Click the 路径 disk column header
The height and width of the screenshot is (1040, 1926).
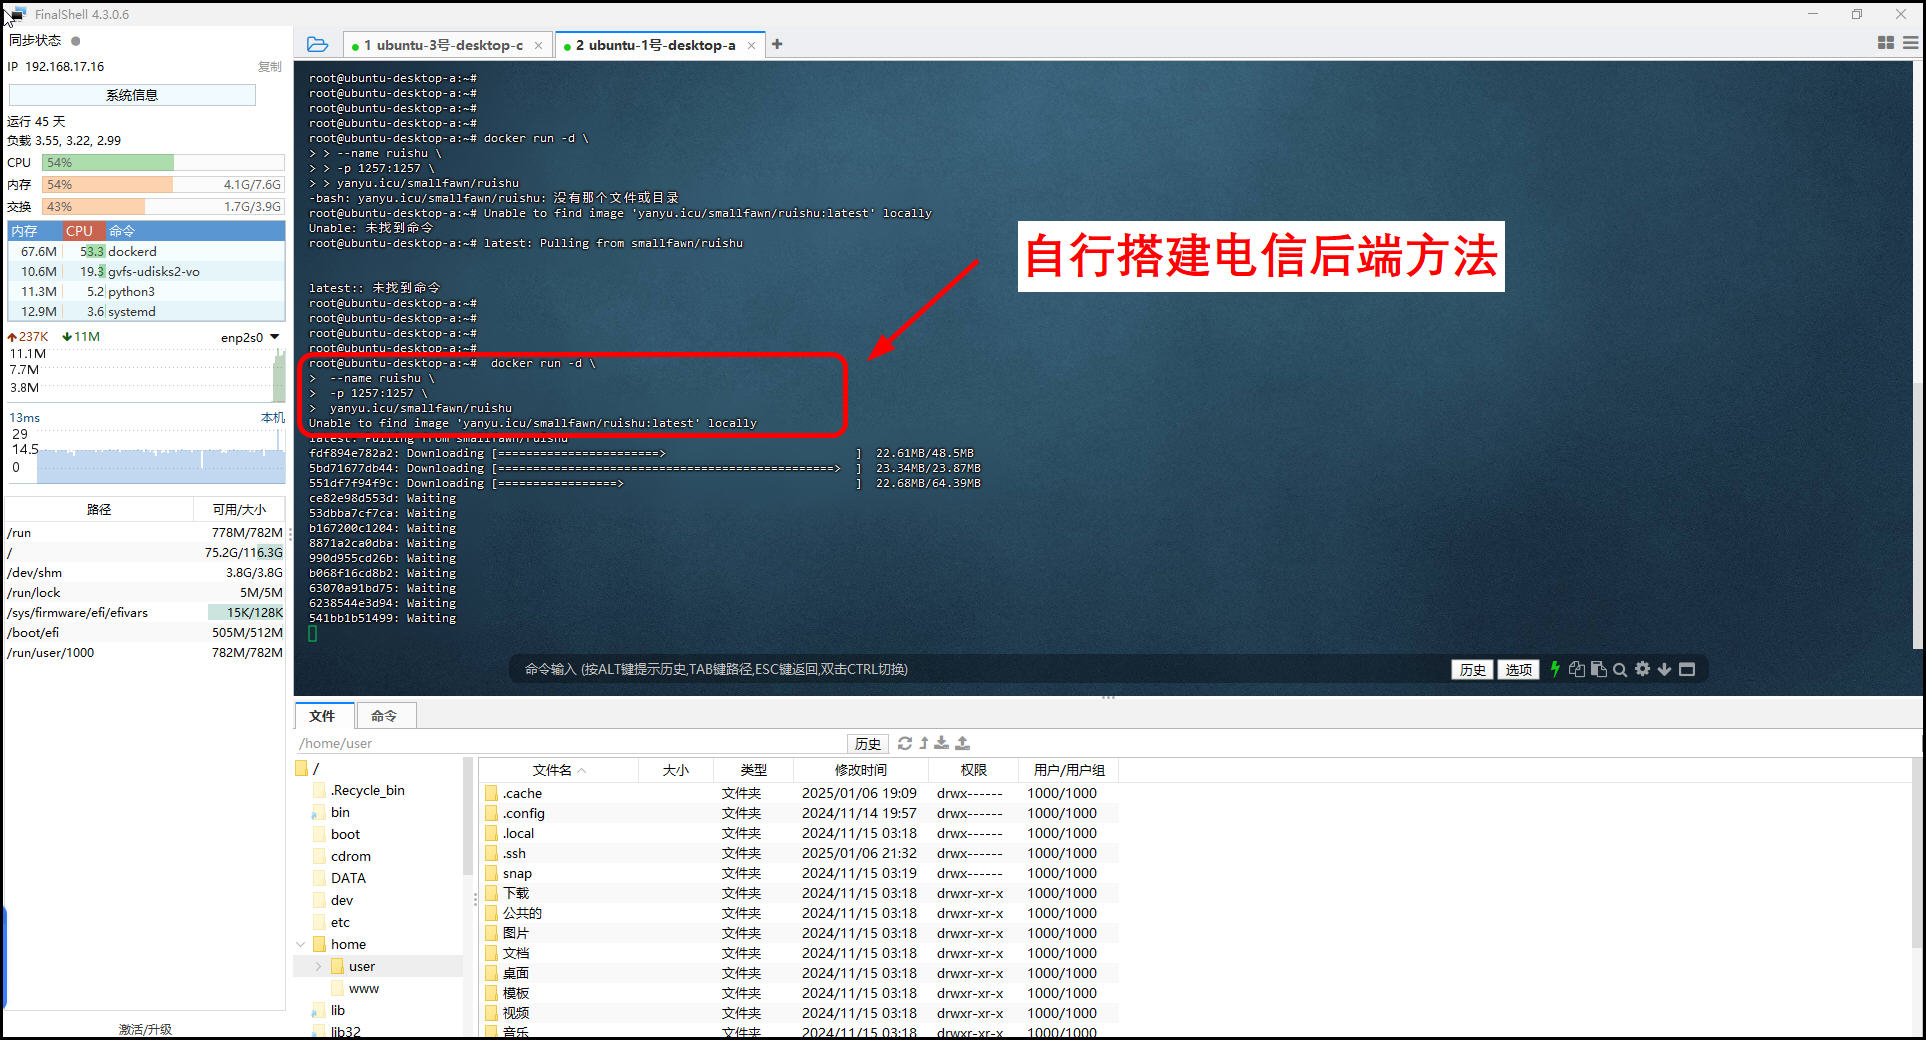pyautogui.click(x=99, y=510)
